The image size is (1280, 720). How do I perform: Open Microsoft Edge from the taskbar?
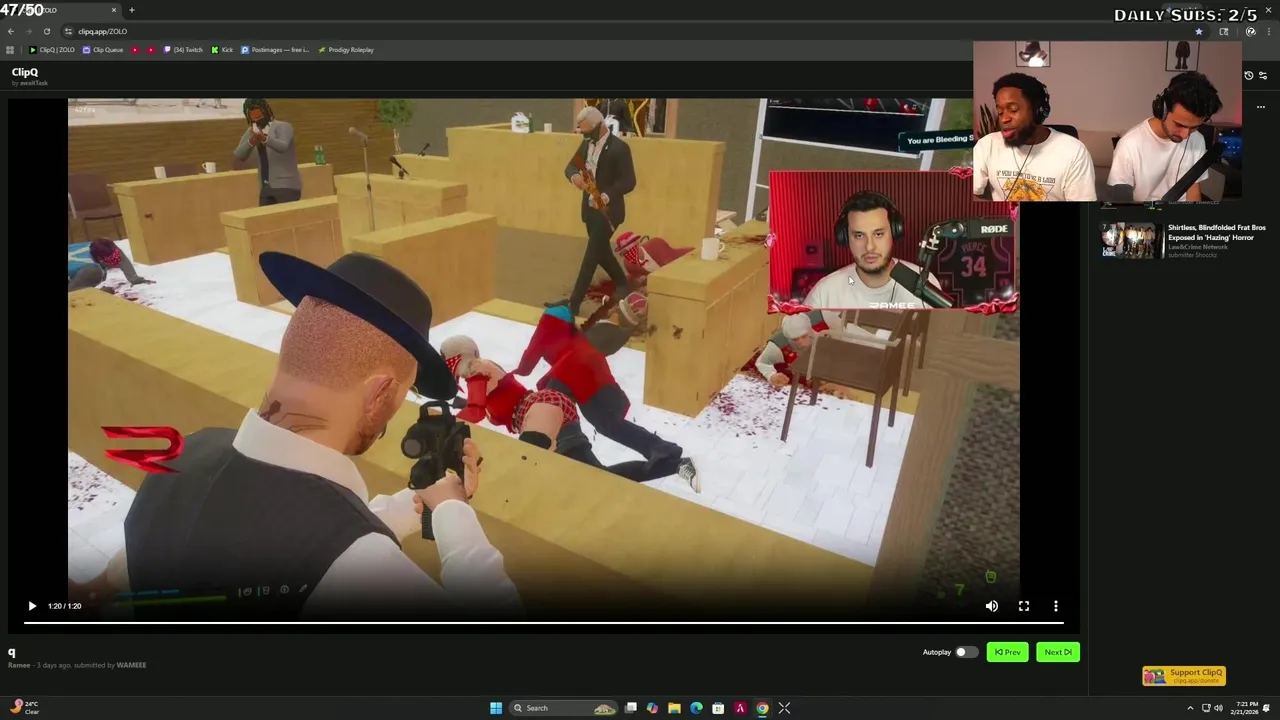(696, 708)
